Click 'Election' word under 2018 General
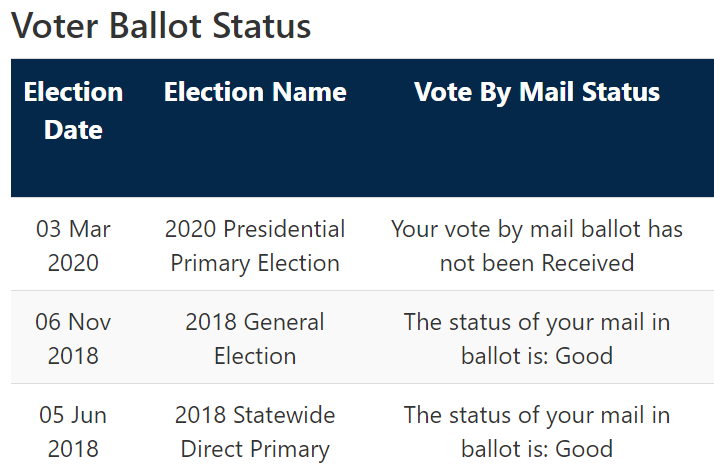Viewport: 714px width, 476px height. 255,356
